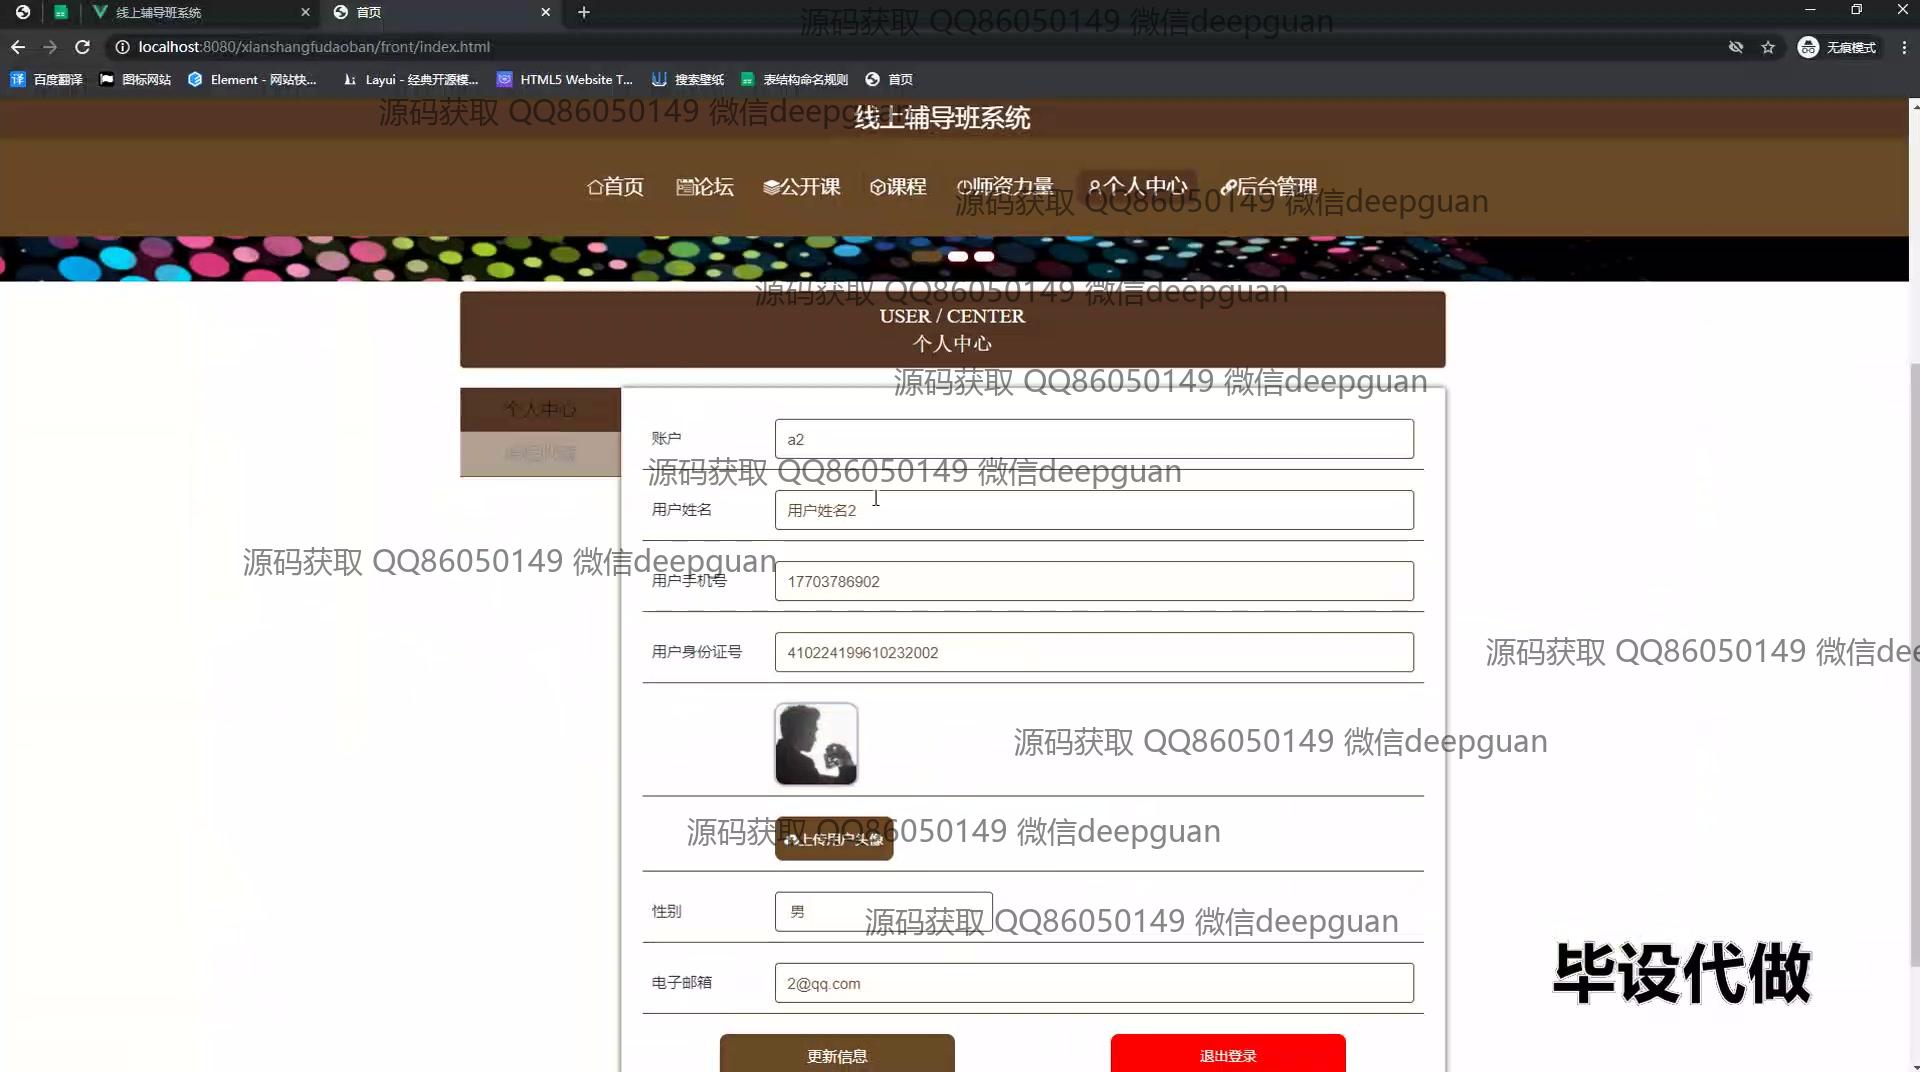Open the Element bookmark

[x=252, y=79]
